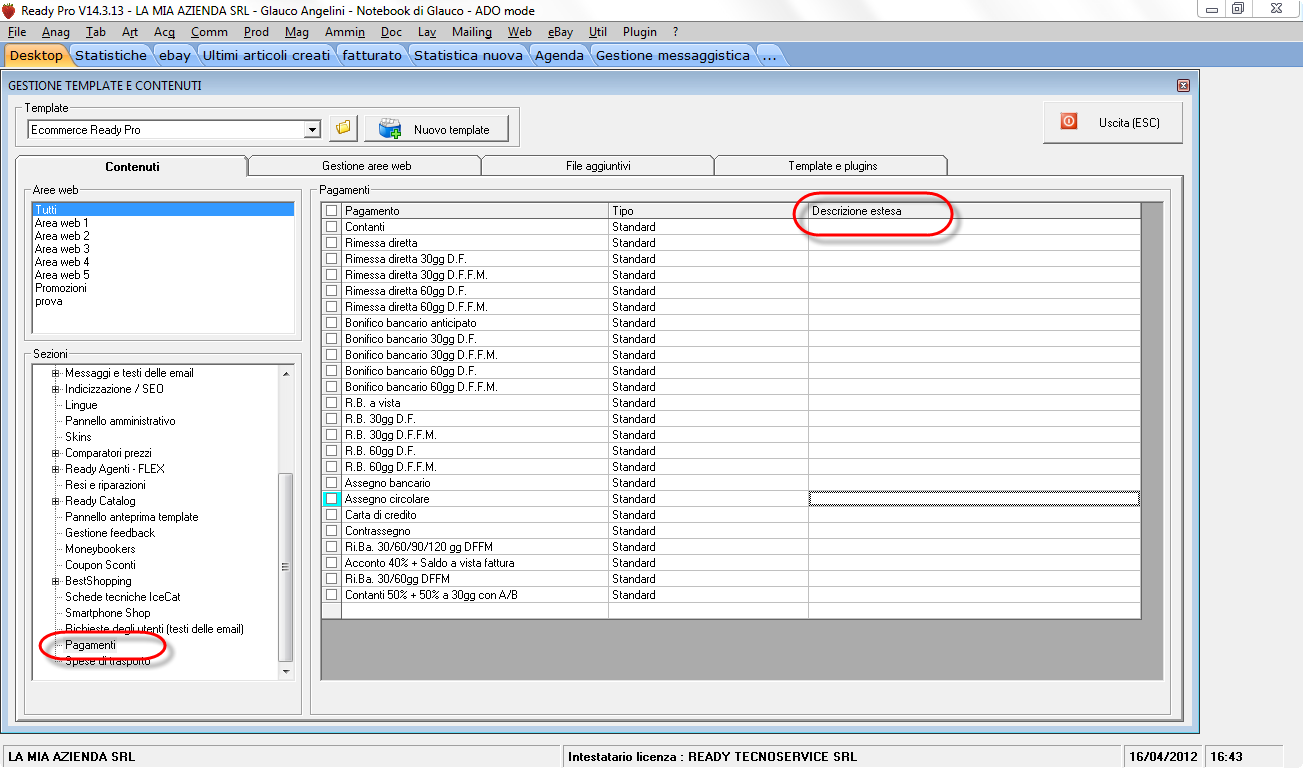Open the Ecommerce Ready Pro template dropdown
Screen dimensions: 1303x768
tap(312, 130)
